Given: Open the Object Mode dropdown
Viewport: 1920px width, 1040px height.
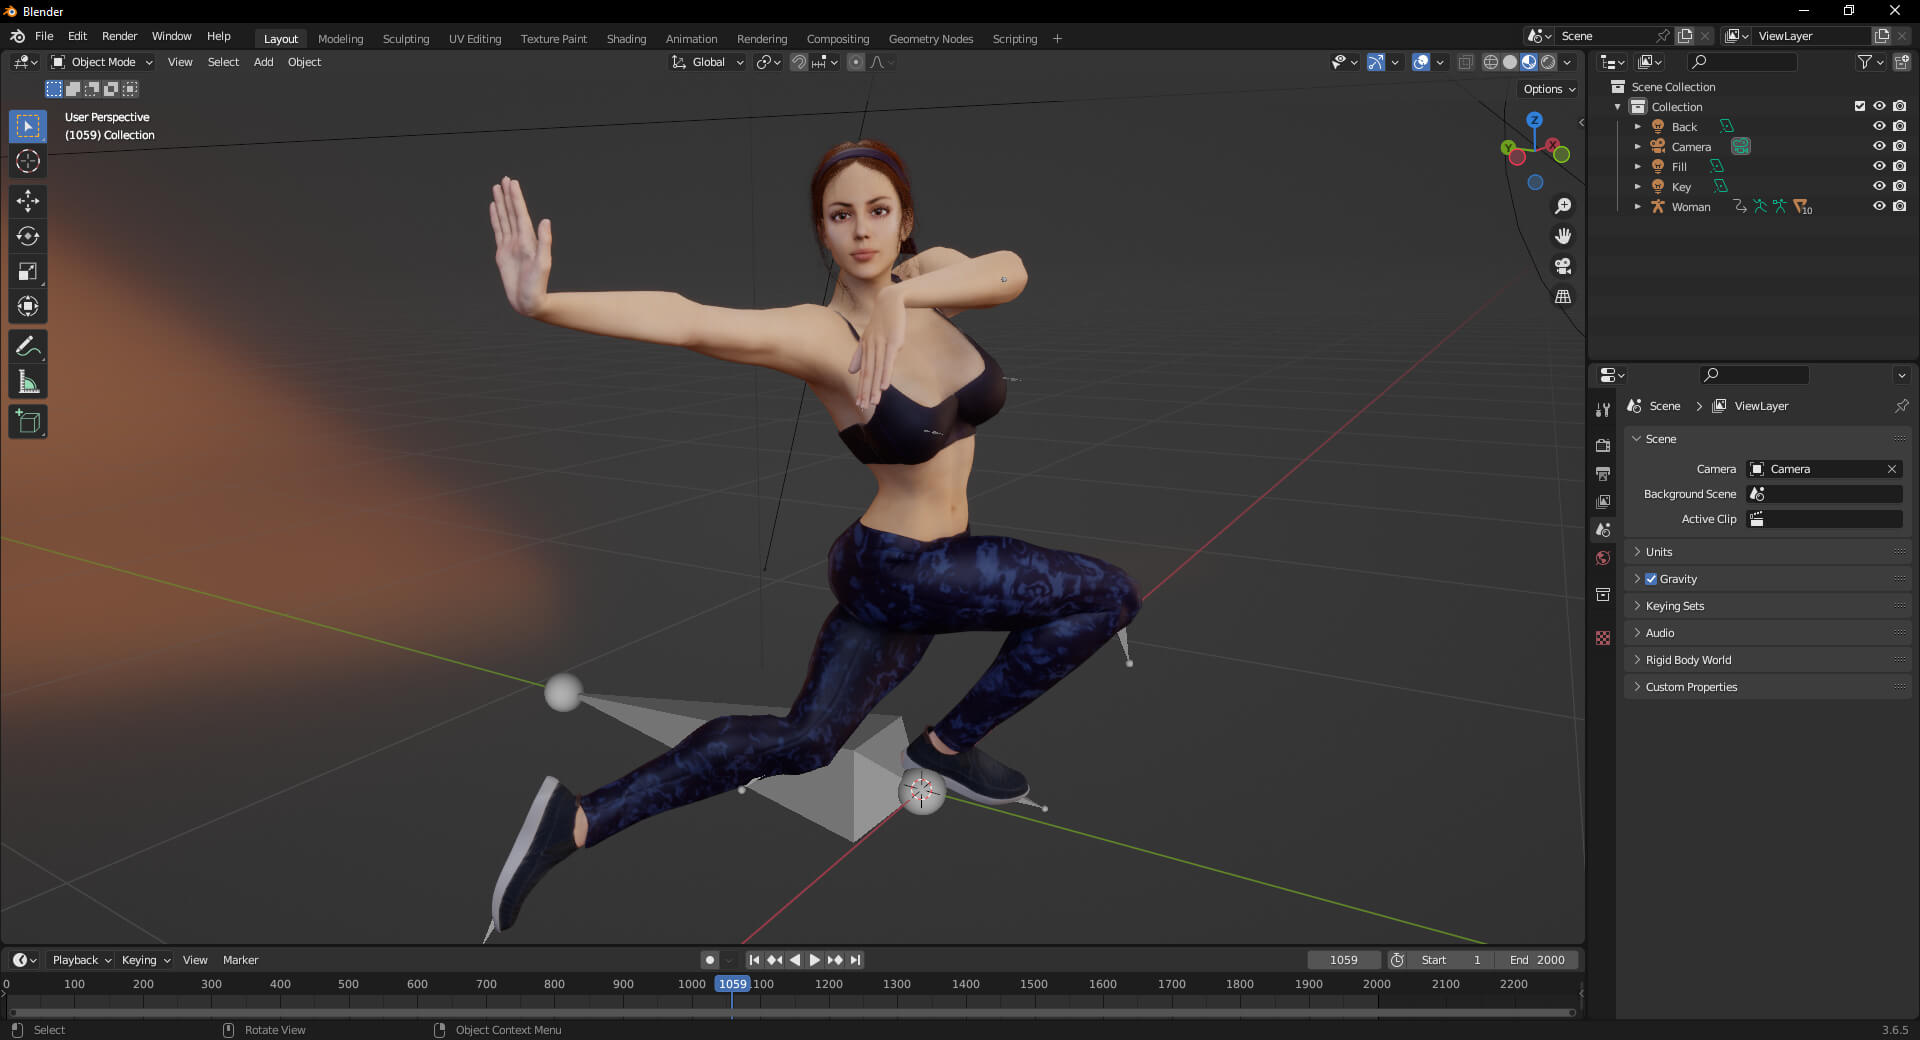Looking at the screenshot, I should (102, 62).
